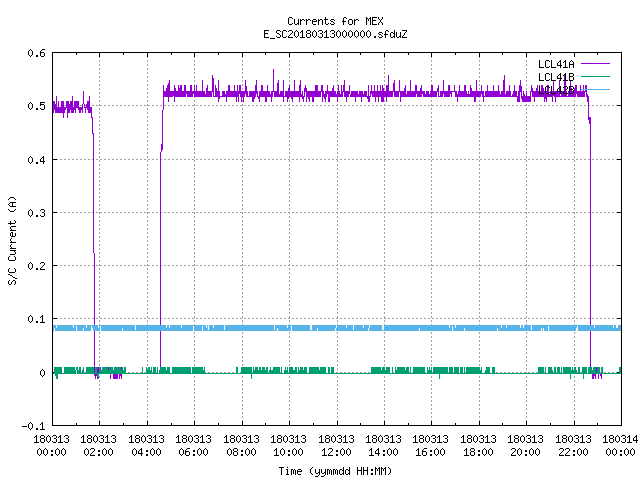The height and width of the screenshot is (480, 640).
Task: Click the y-axis tick value 0 at baseline
Action: click(x=42, y=373)
